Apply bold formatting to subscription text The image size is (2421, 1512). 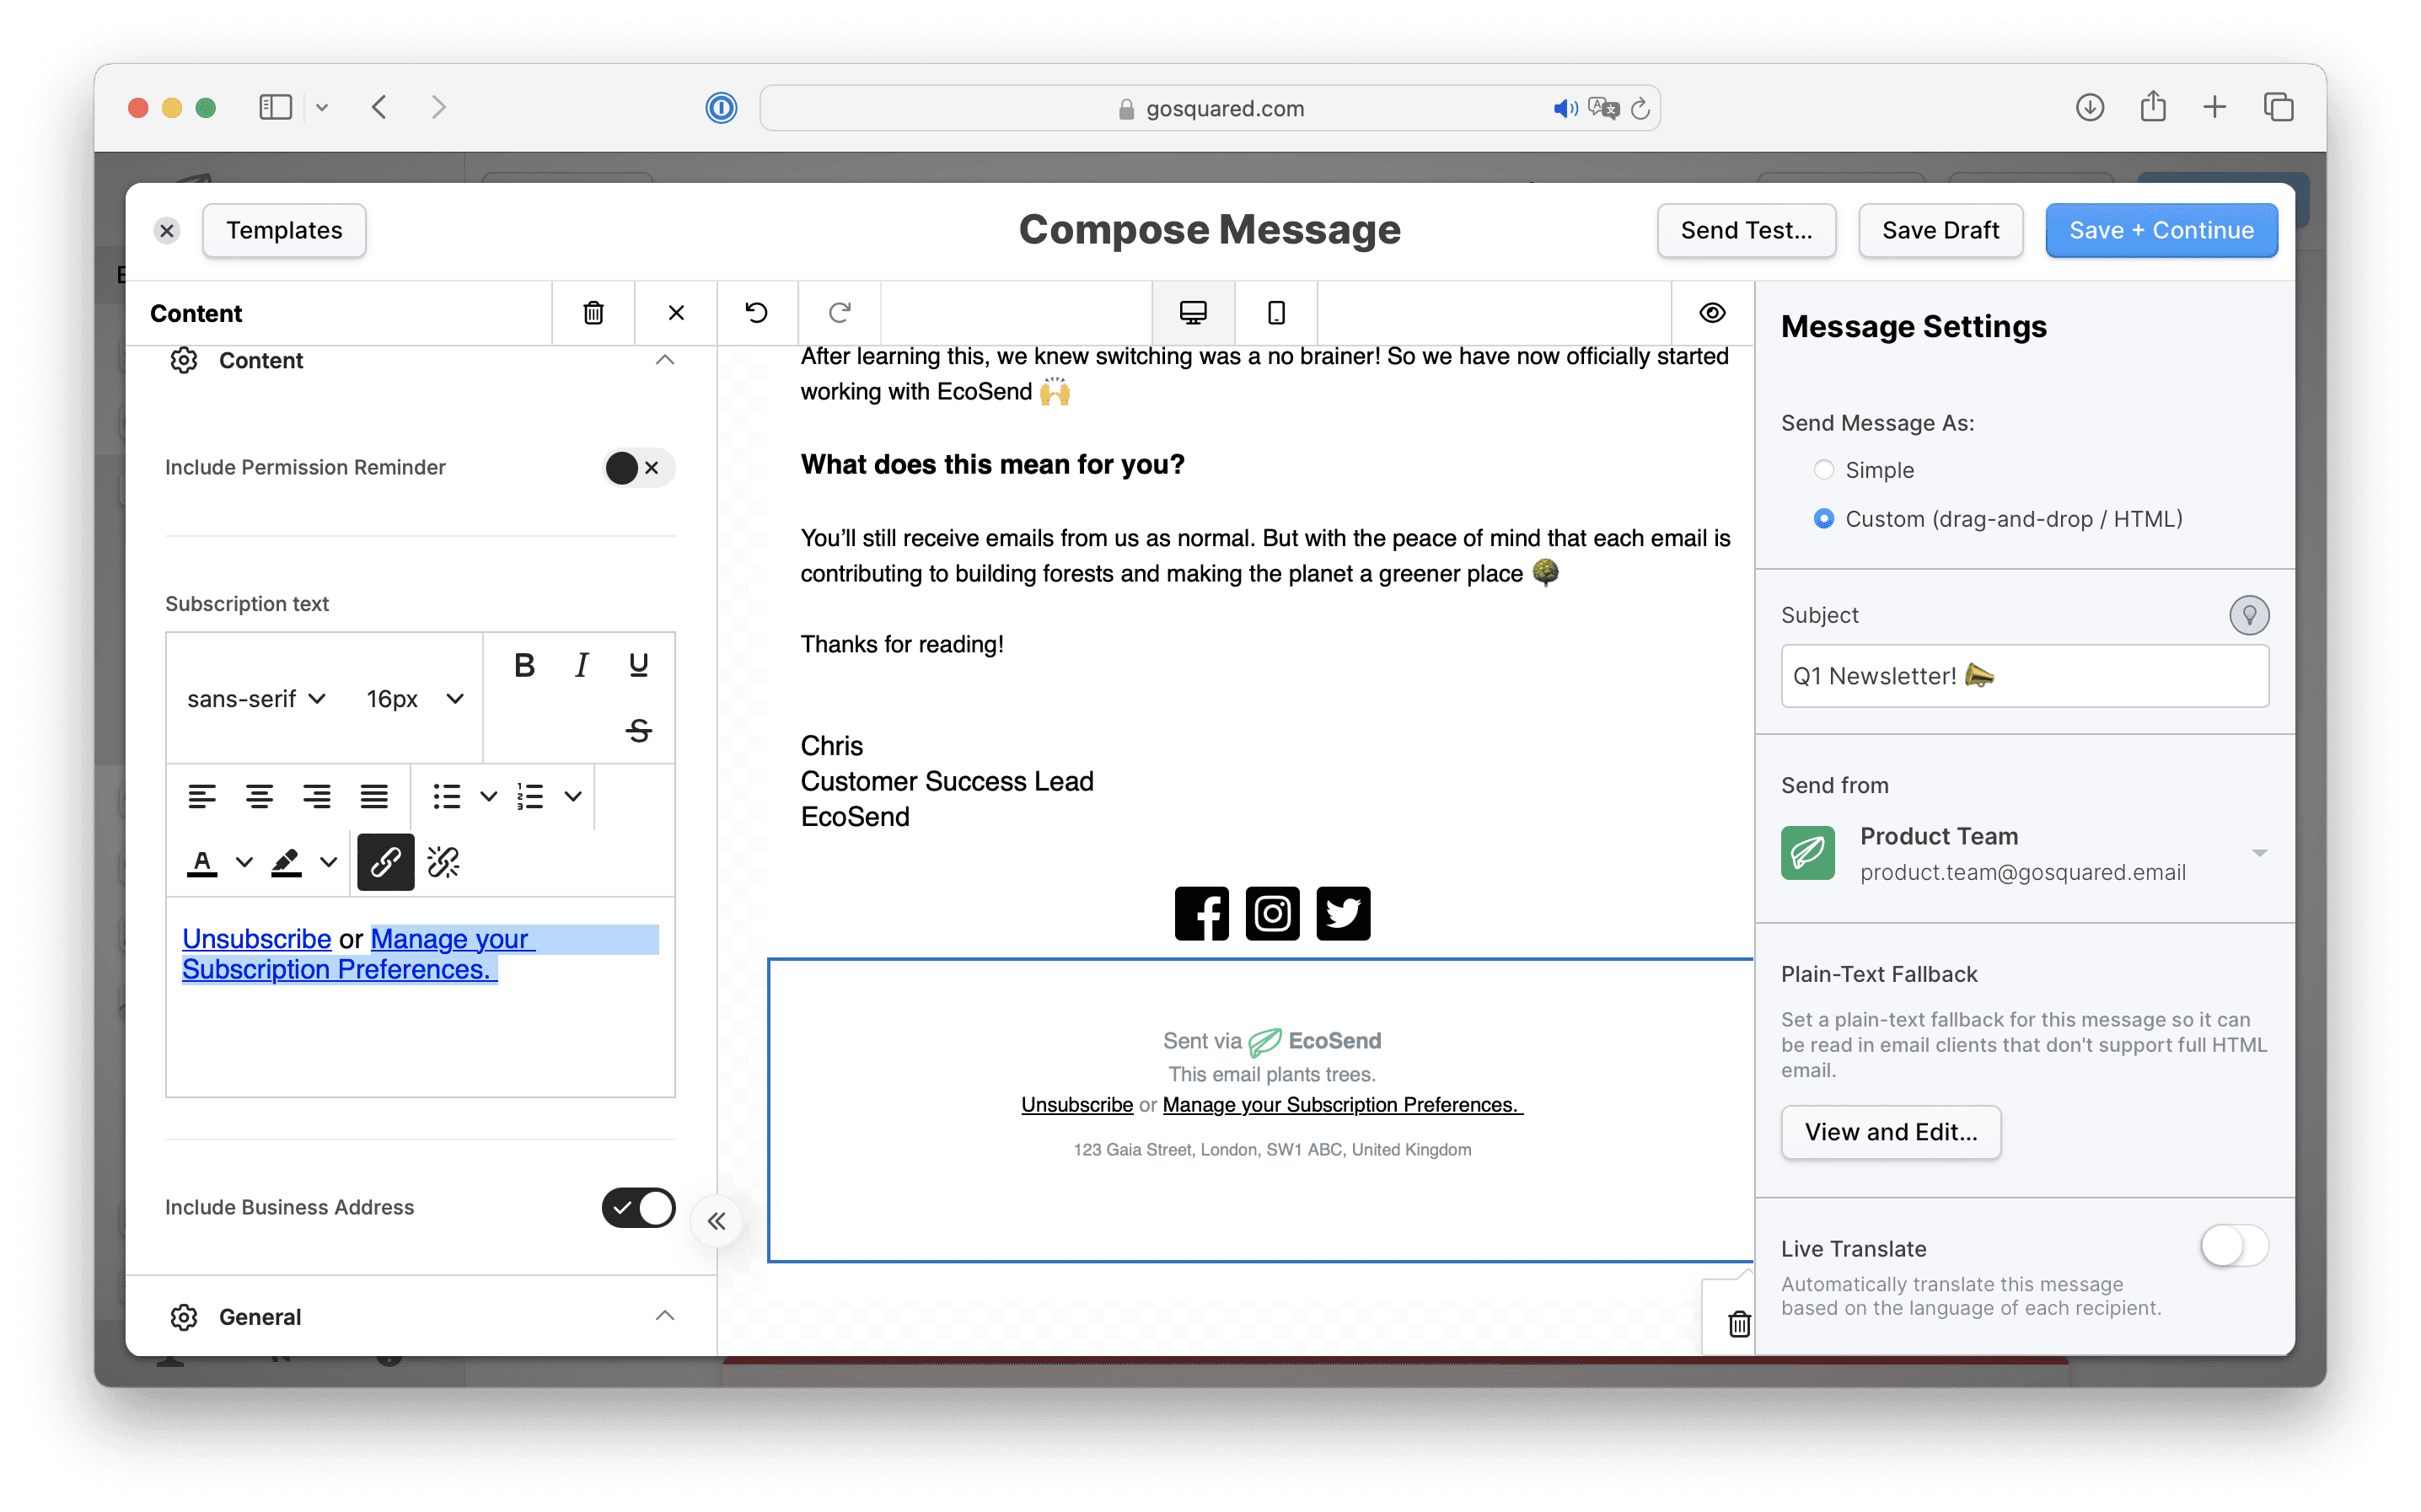(x=524, y=665)
